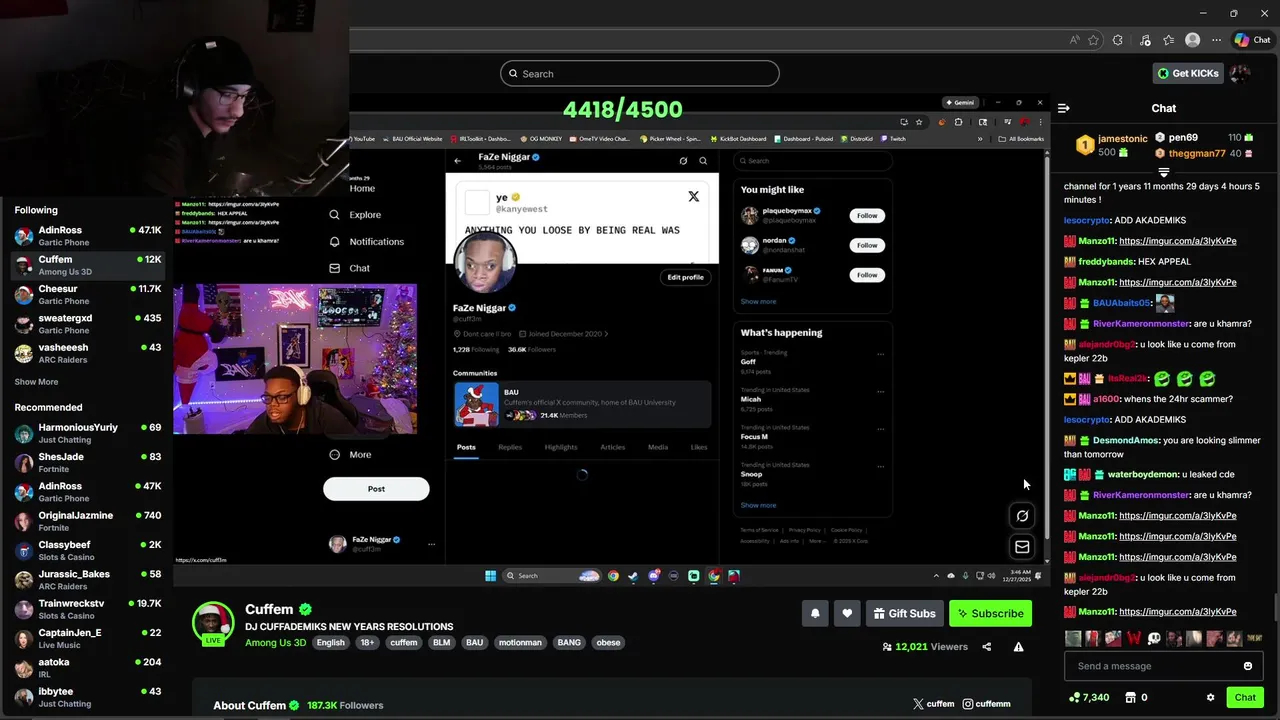
Task: Click the green Chat send button
Action: point(1245,697)
